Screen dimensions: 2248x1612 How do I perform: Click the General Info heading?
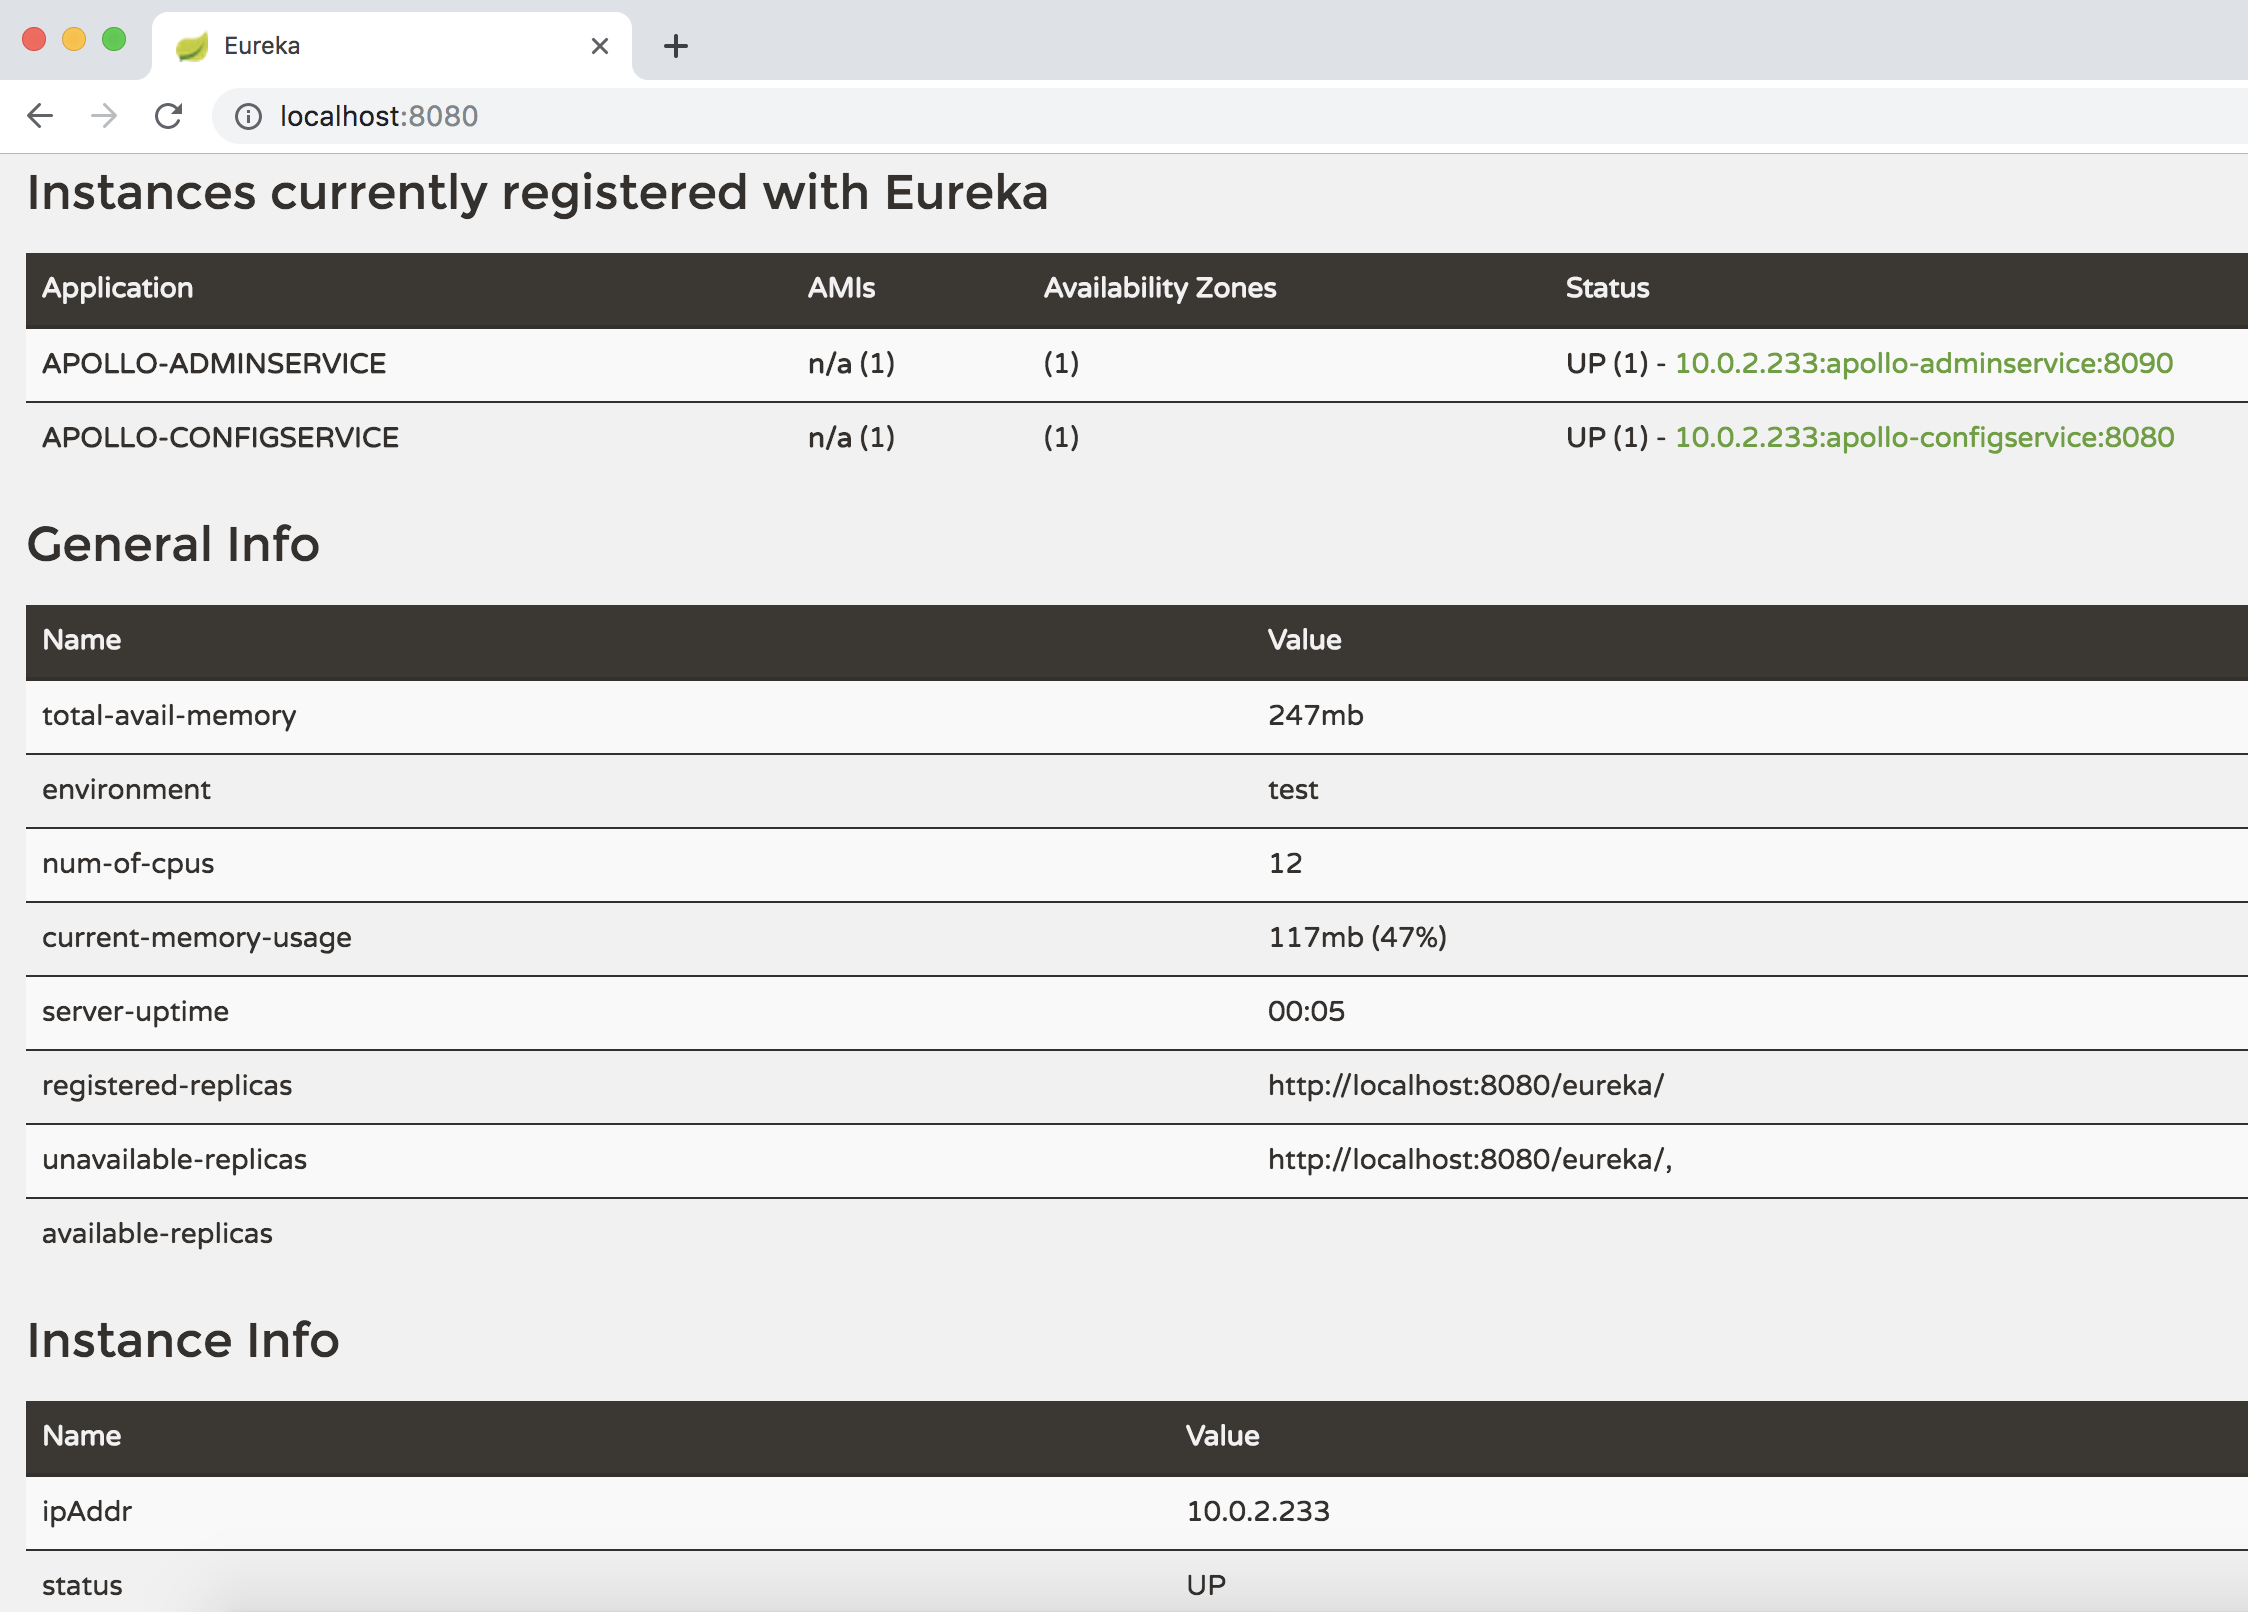point(173,545)
